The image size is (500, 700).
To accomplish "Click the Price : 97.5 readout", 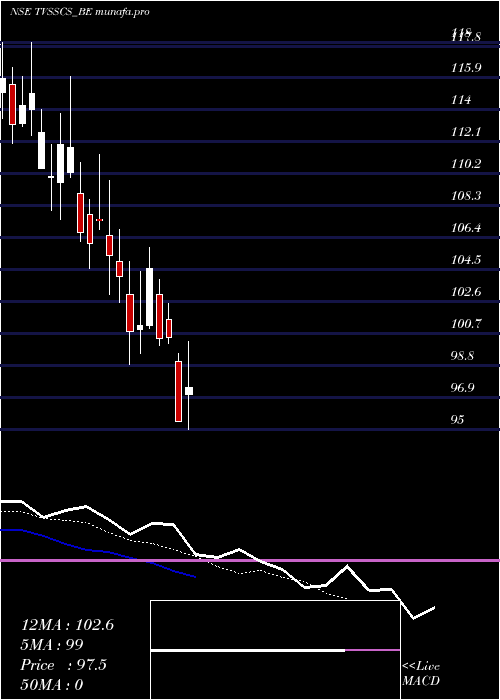I will [63, 665].
